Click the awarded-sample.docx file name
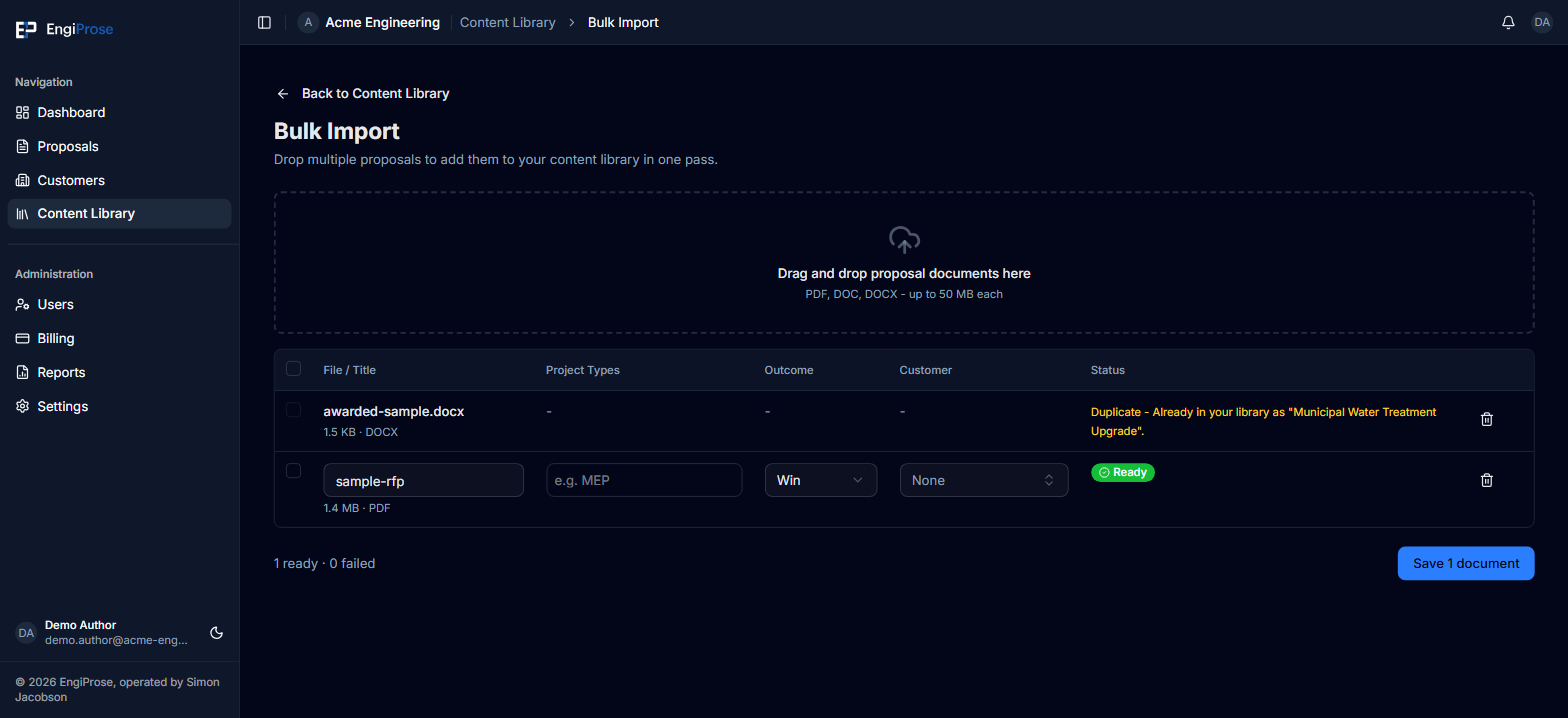Screen dimensions: 1568x718 [x=394, y=411]
